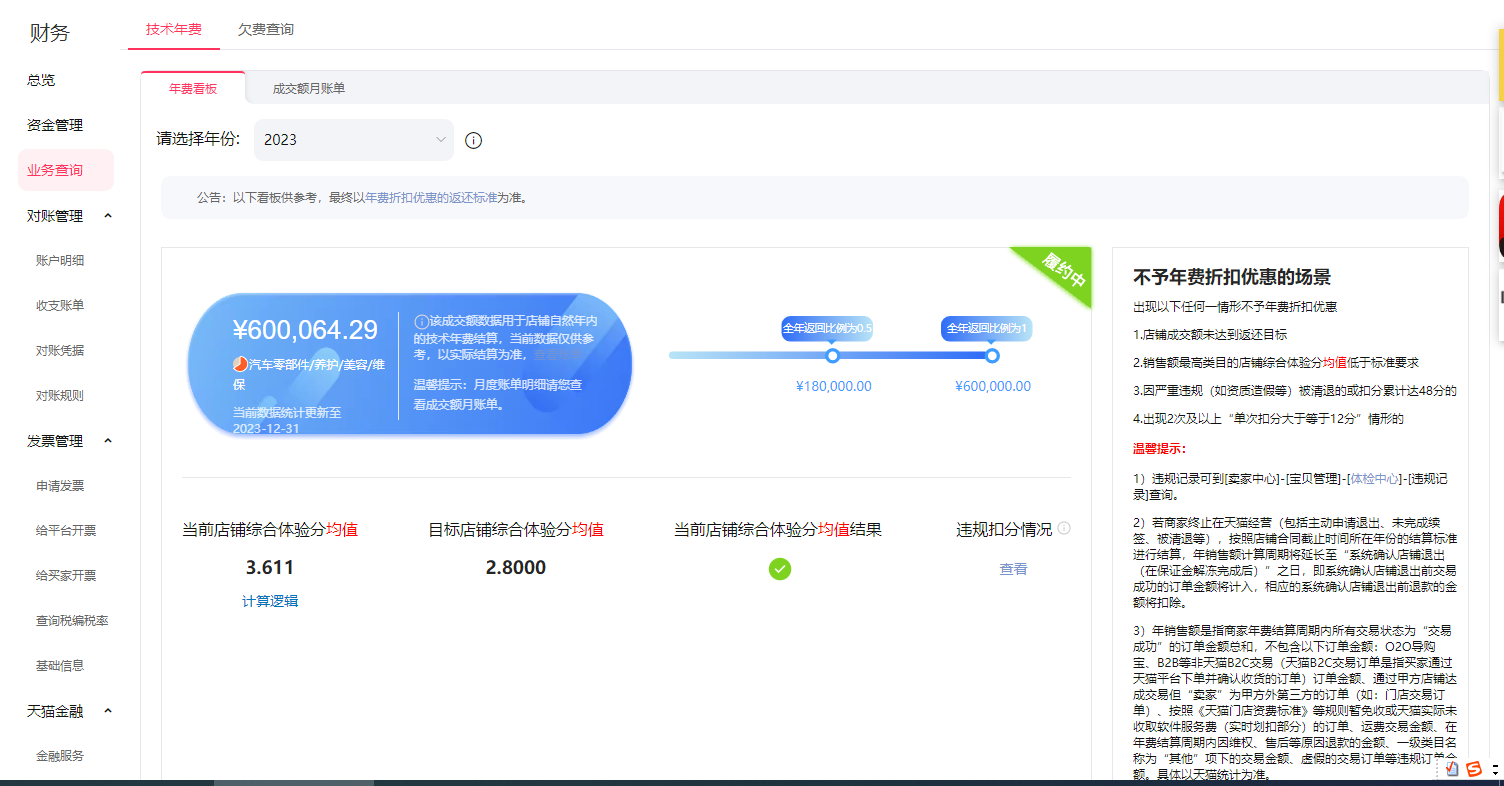Collapse the 发票管理 sidebar section
This screenshot has width=1504, height=786.
coord(109,441)
